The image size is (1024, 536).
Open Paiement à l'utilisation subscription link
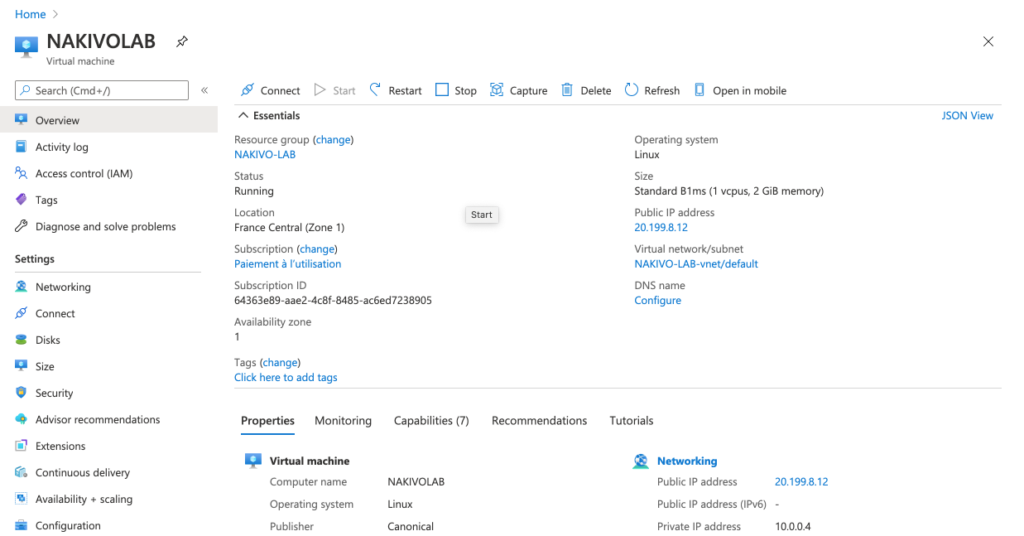(288, 264)
